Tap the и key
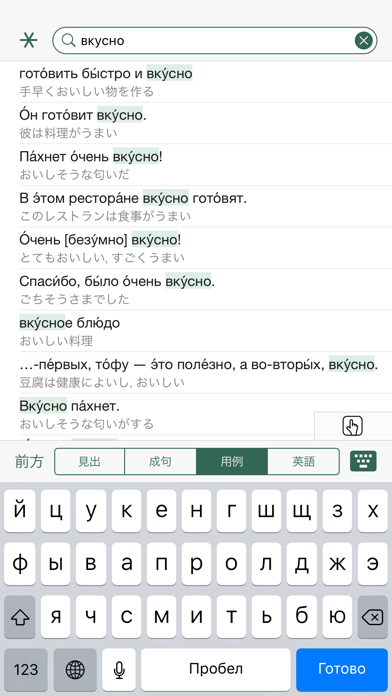 tap(196, 617)
